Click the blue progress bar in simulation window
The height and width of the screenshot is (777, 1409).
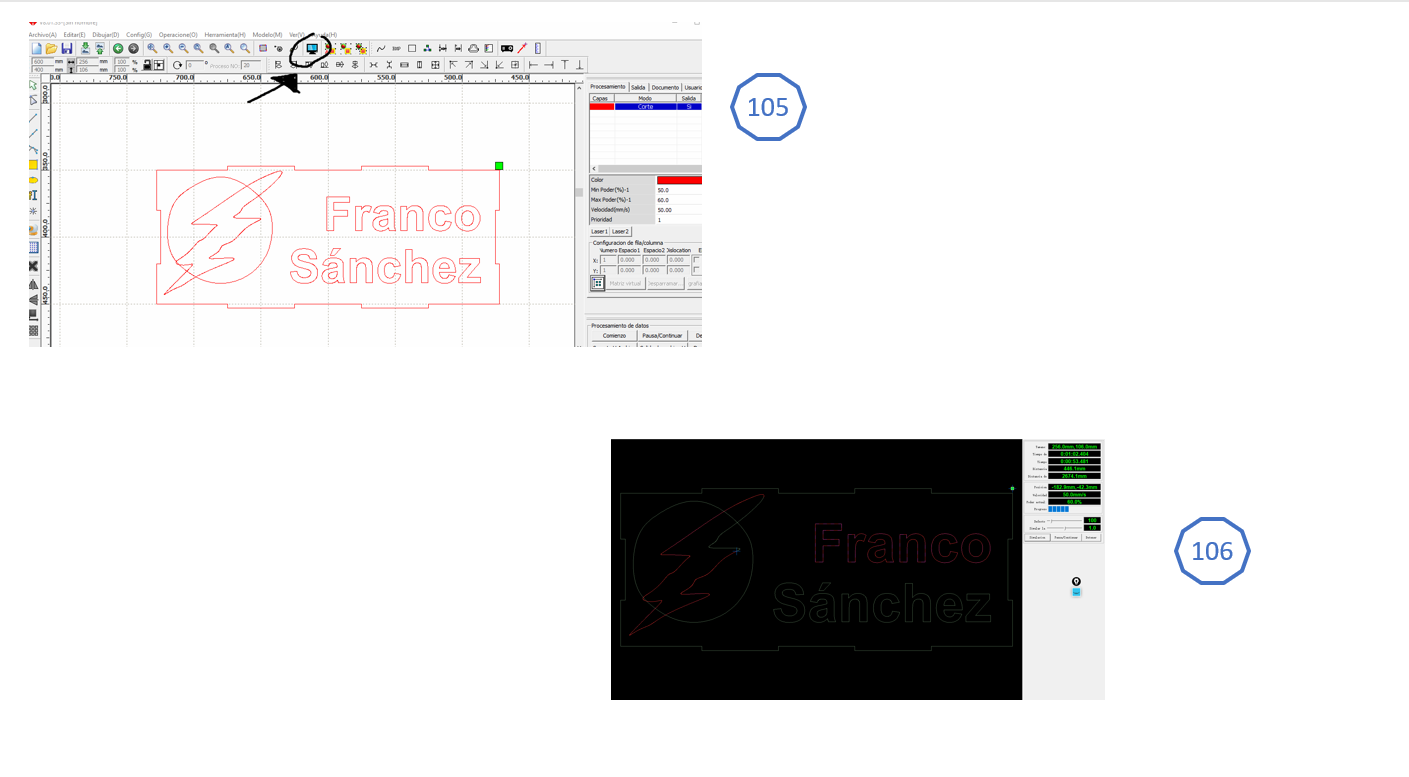click(1059, 509)
